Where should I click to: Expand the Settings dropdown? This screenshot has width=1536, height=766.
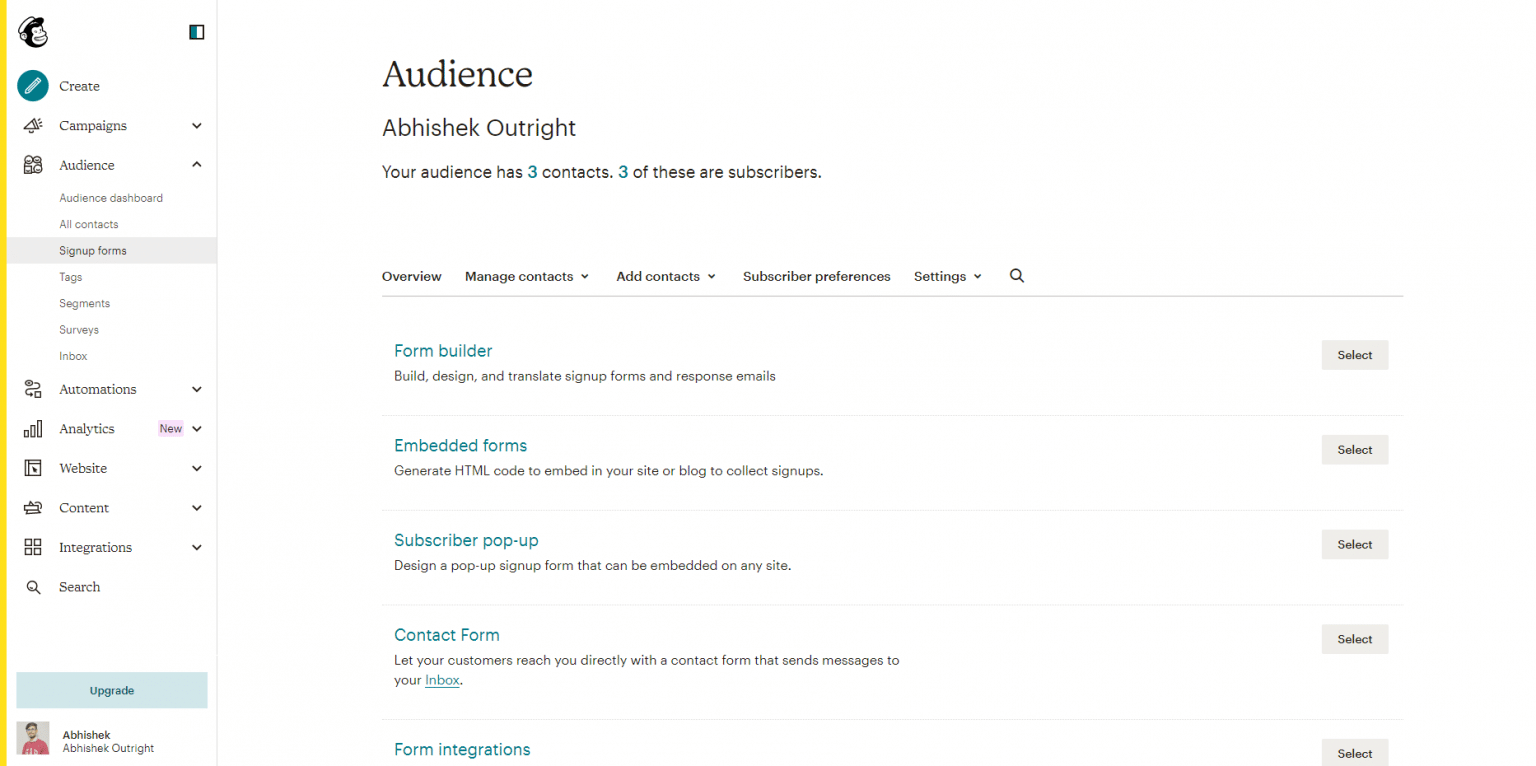[947, 276]
